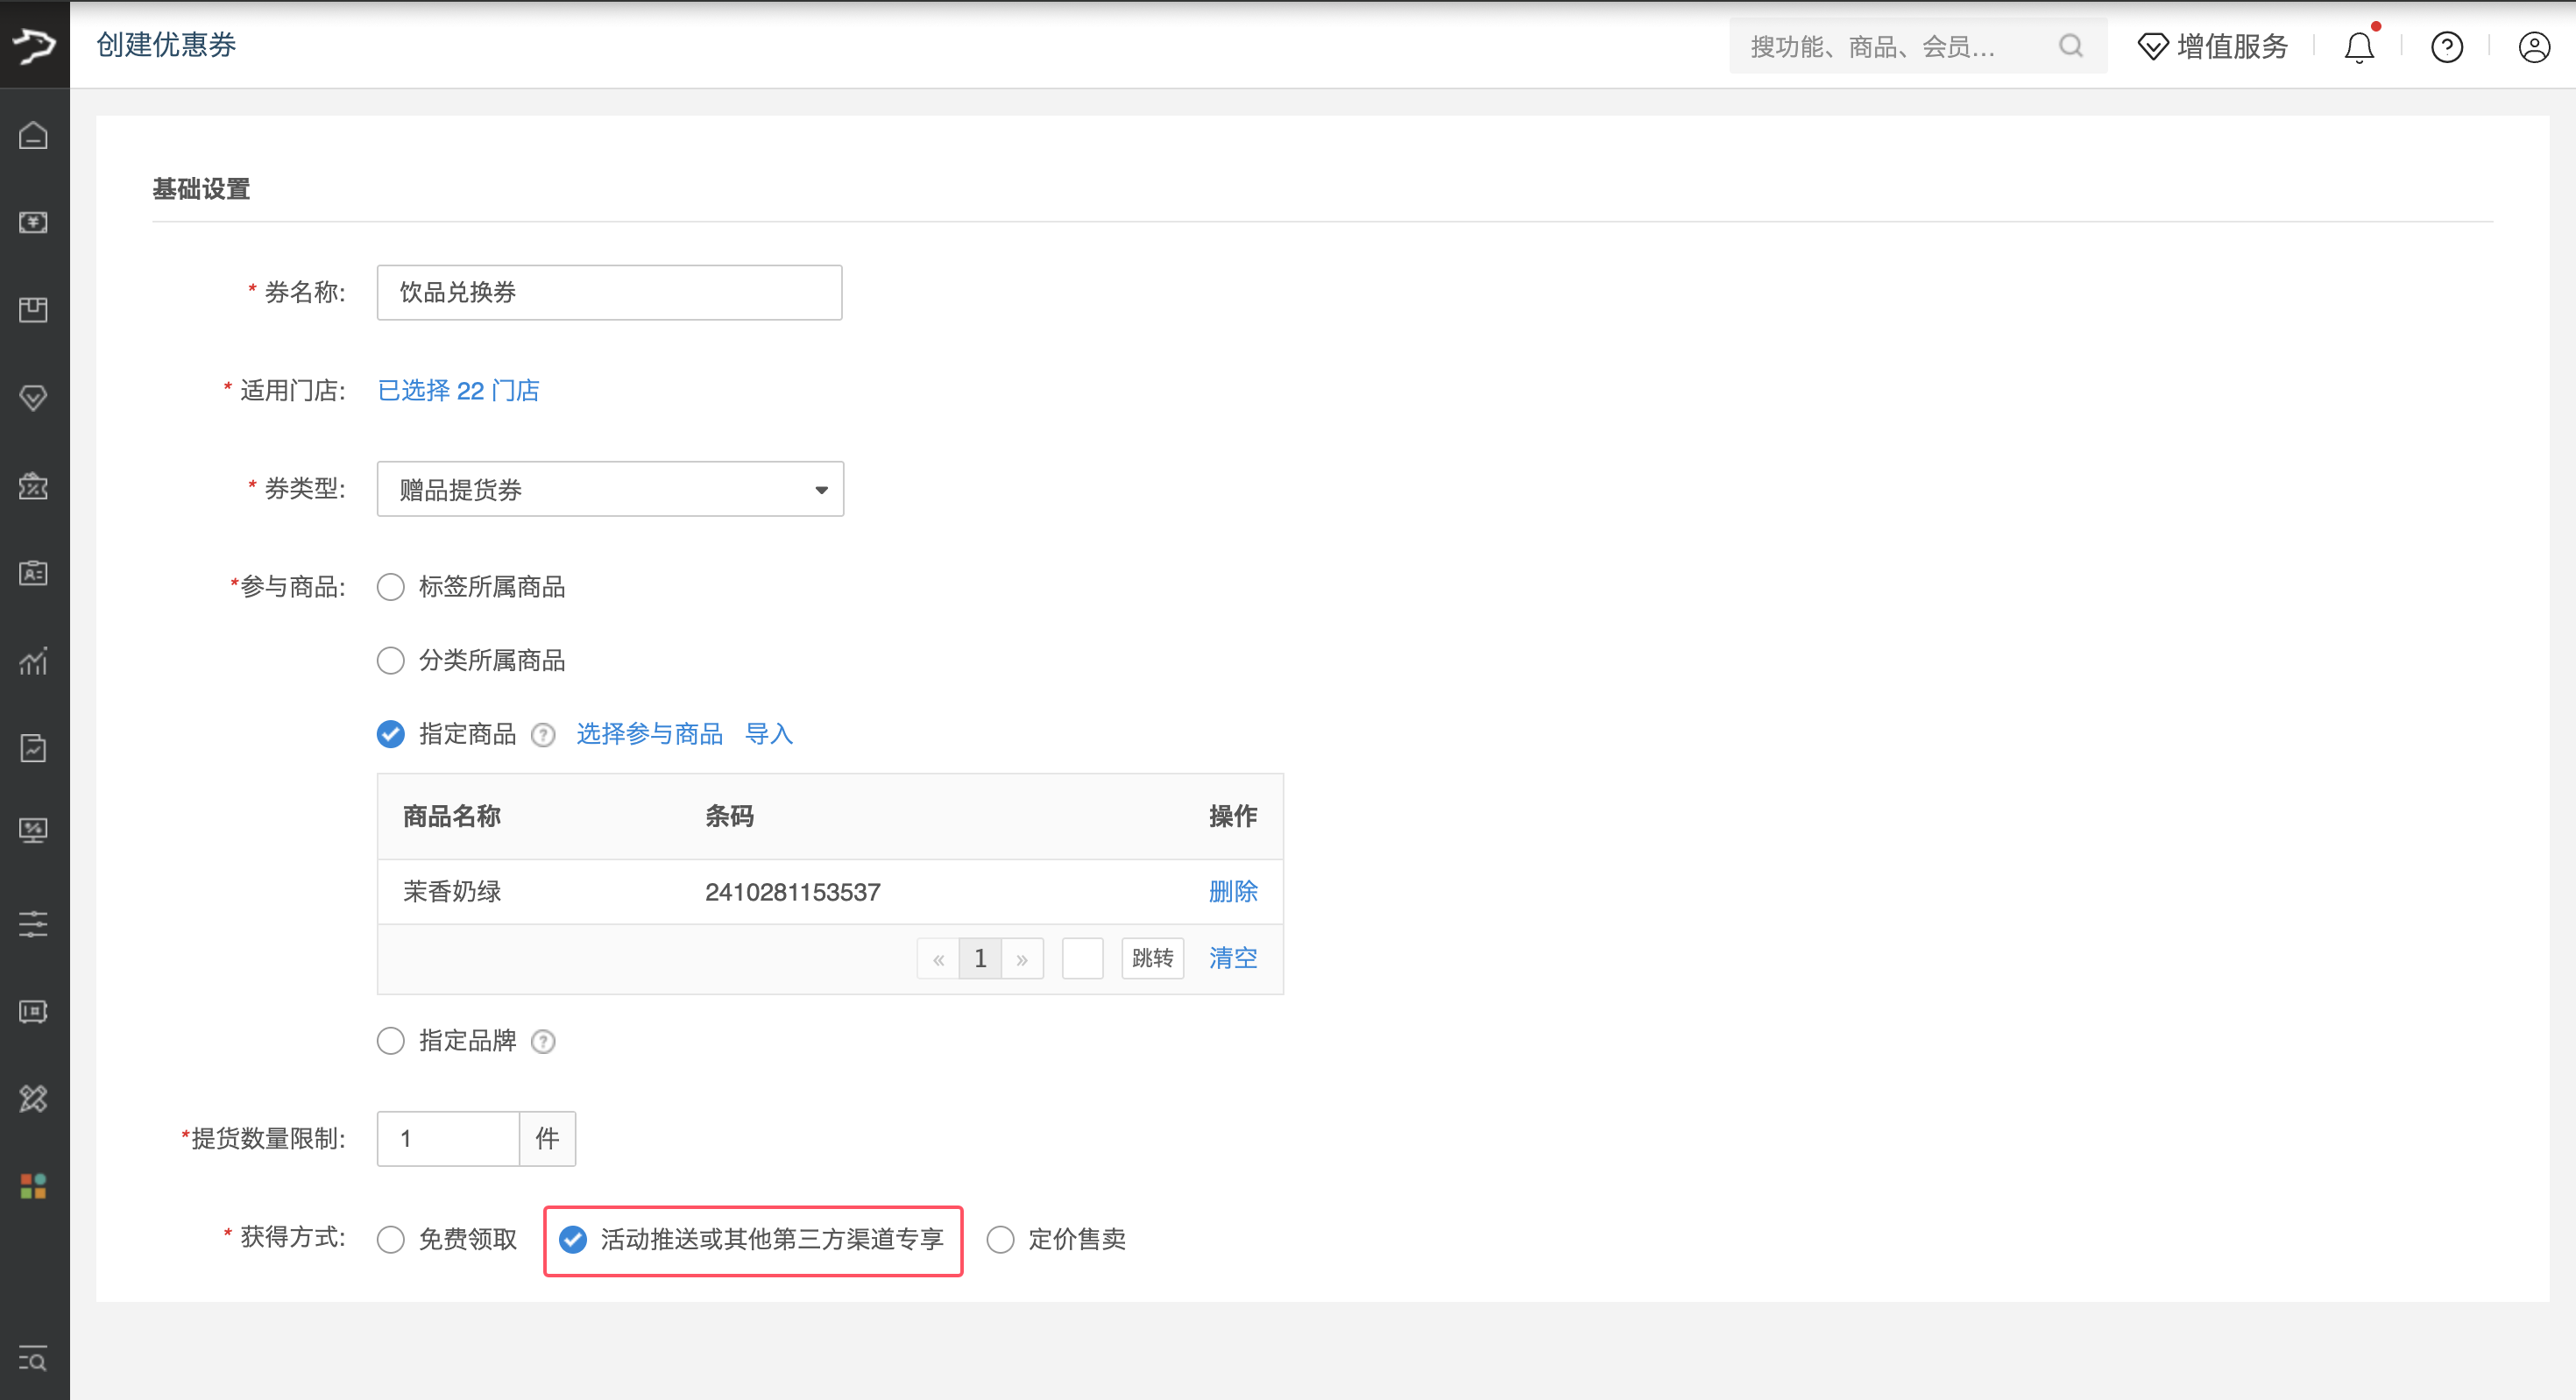The height and width of the screenshot is (1400, 2576).
Task: Open the sliders settings icon in the sidebar
Action: 34,923
